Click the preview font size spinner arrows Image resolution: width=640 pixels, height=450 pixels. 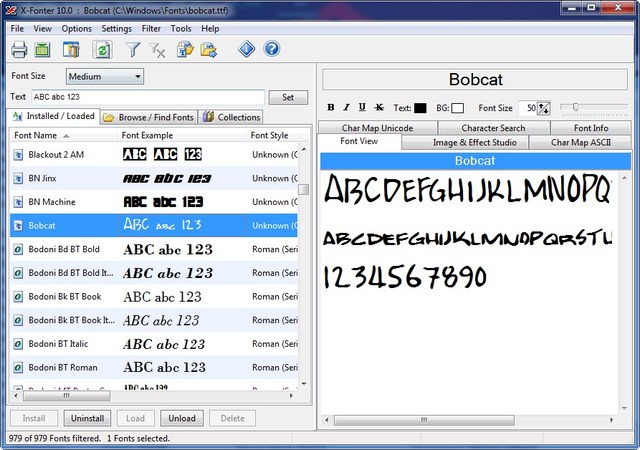[x=544, y=108]
